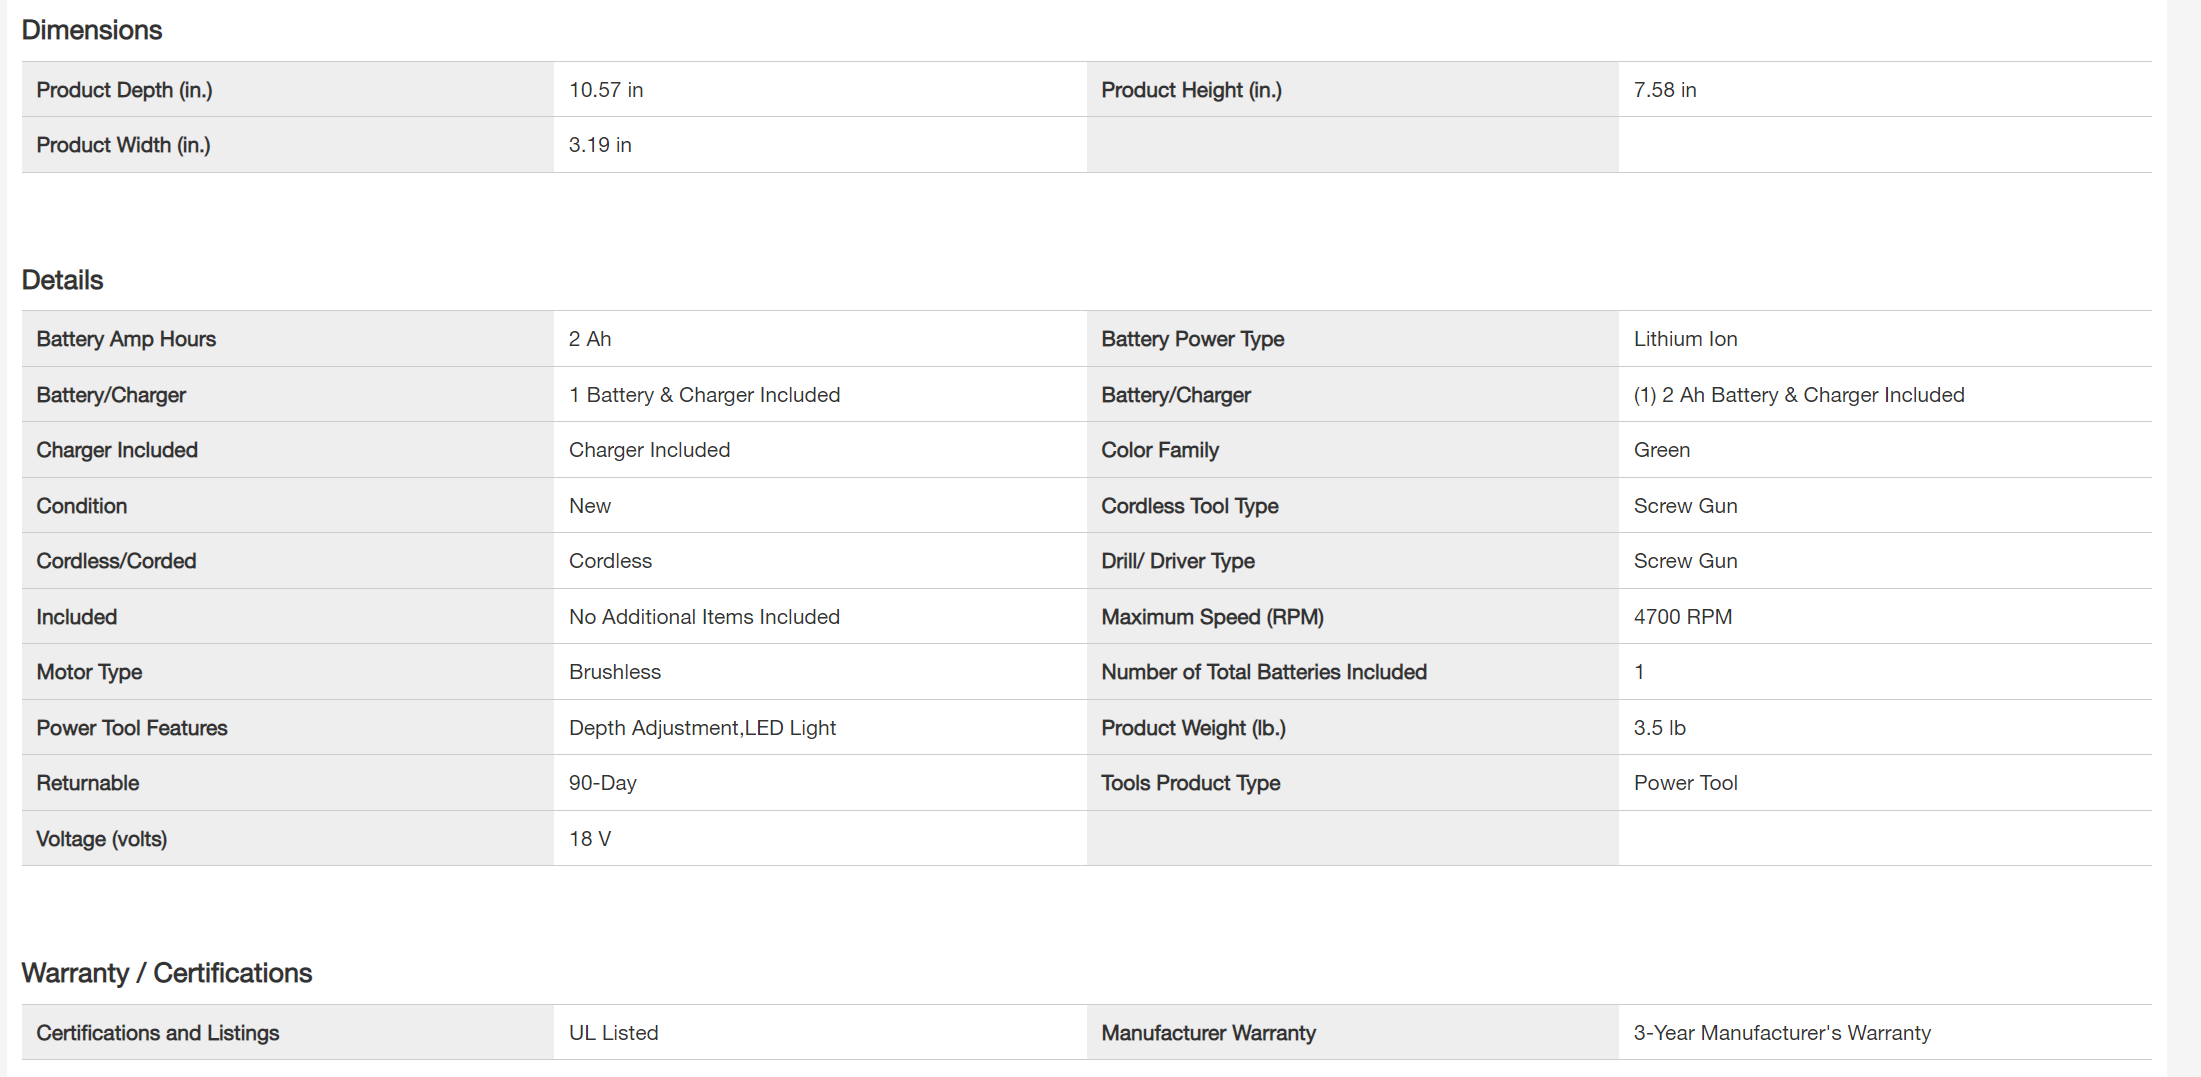Click the Returnable value 90-Day

click(x=603, y=783)
